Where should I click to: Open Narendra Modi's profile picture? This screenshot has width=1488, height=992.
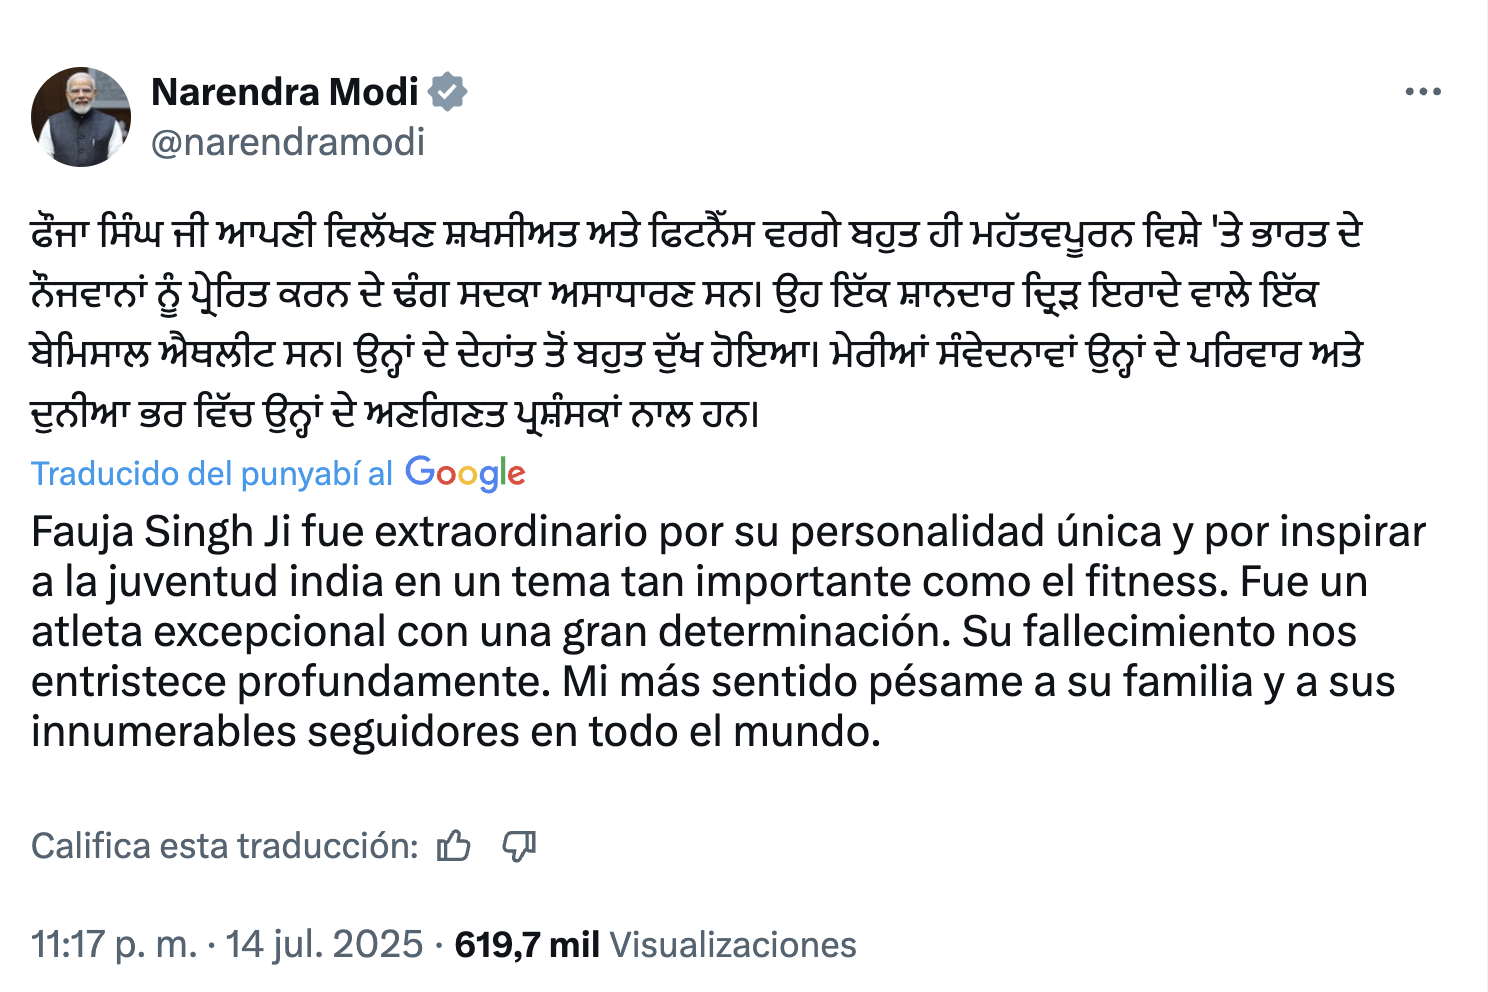tap(81, 117)
